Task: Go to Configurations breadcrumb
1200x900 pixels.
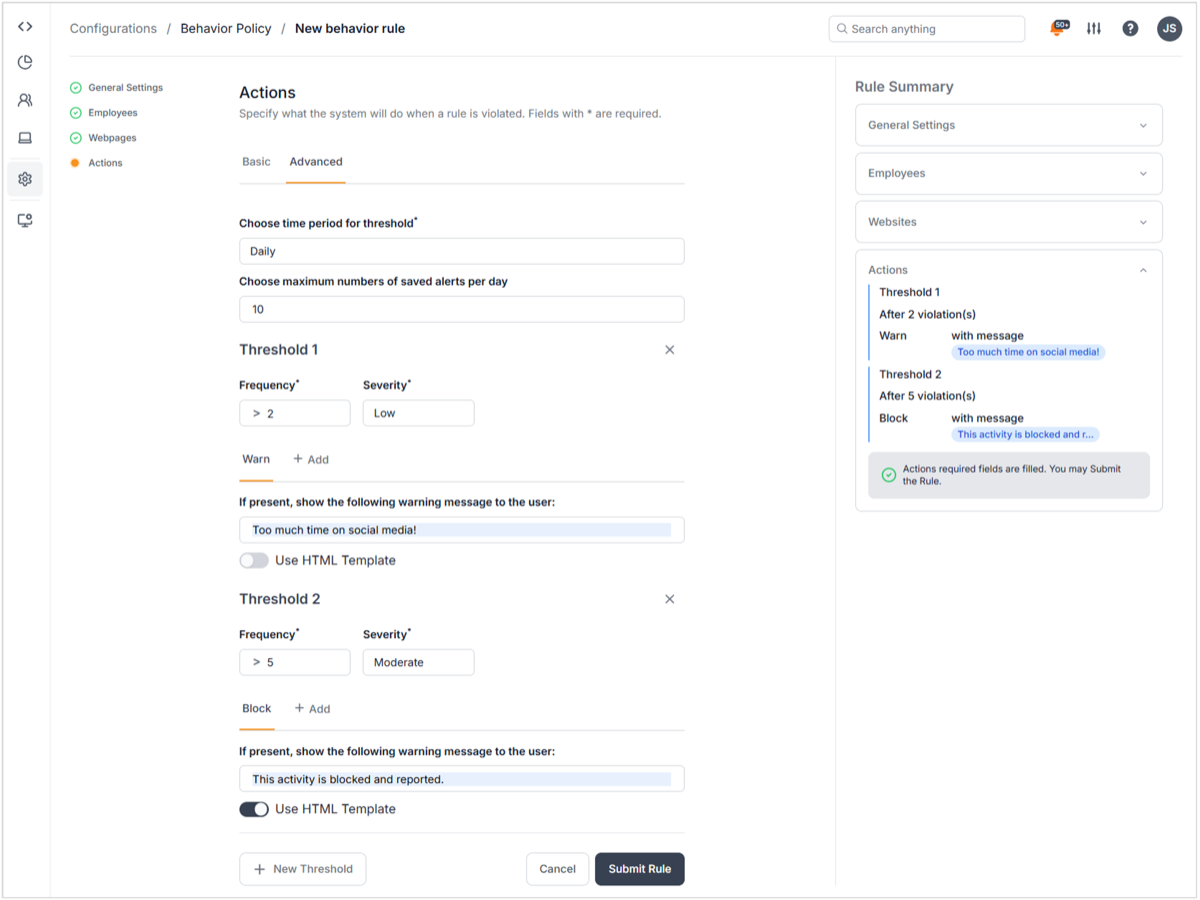Action: tap(113, 29)
